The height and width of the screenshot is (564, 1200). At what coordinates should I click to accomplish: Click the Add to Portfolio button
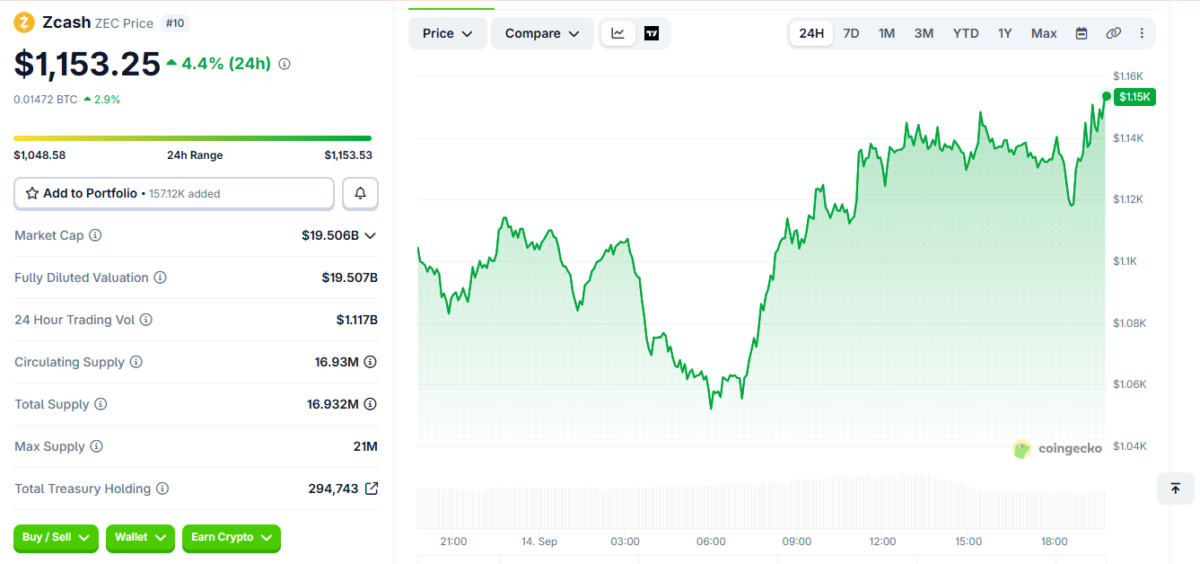coord(174,193)
